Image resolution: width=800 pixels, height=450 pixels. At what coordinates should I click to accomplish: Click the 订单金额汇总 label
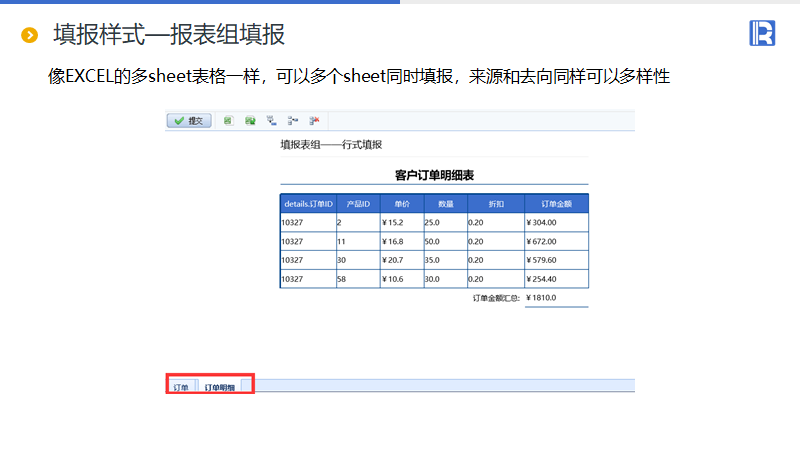496,298
